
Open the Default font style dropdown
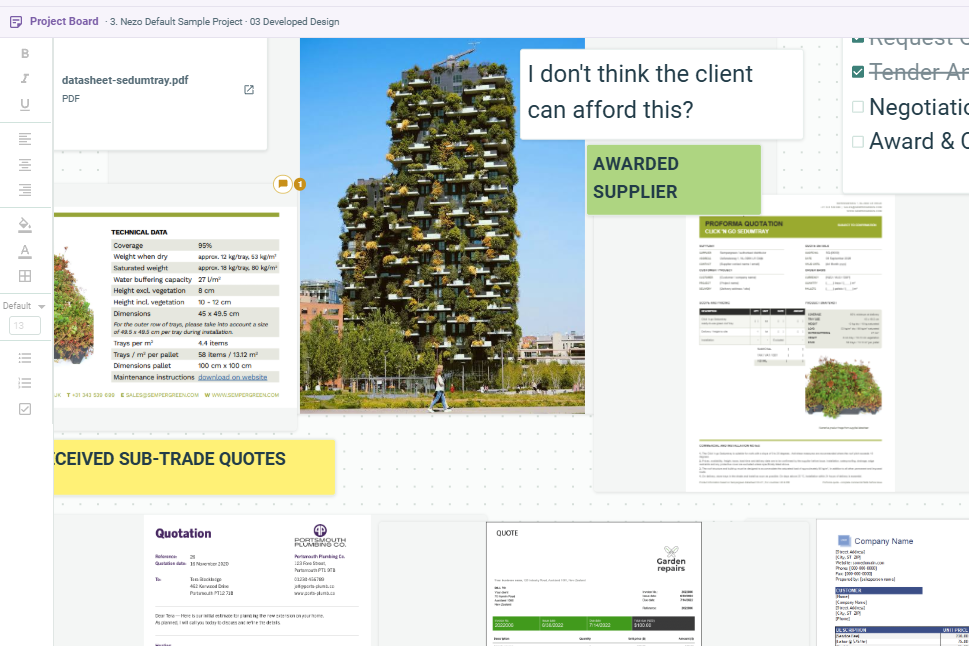pos(25,306)
